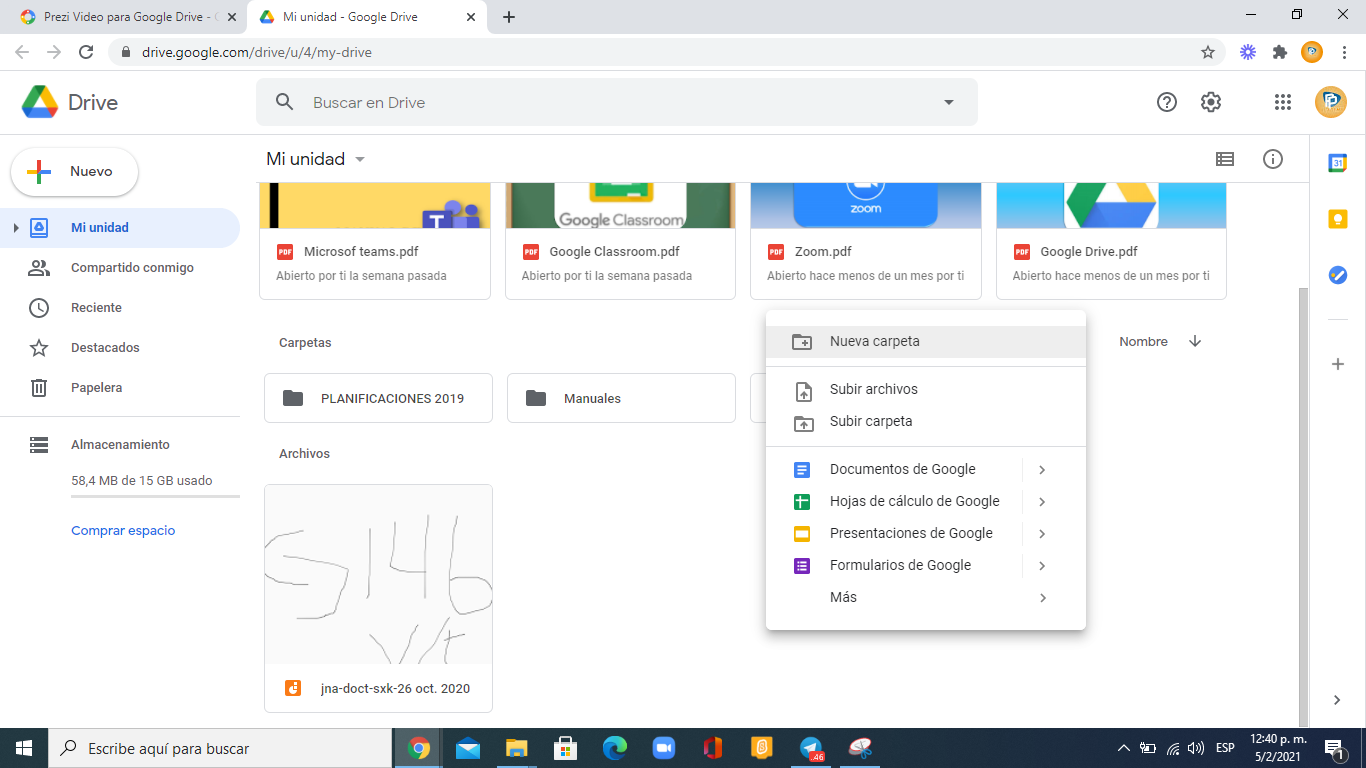Open PLANIFICACIONES 2019 folder
The width and height of the screenshot is (1366, 768).
tap(378, 398)
